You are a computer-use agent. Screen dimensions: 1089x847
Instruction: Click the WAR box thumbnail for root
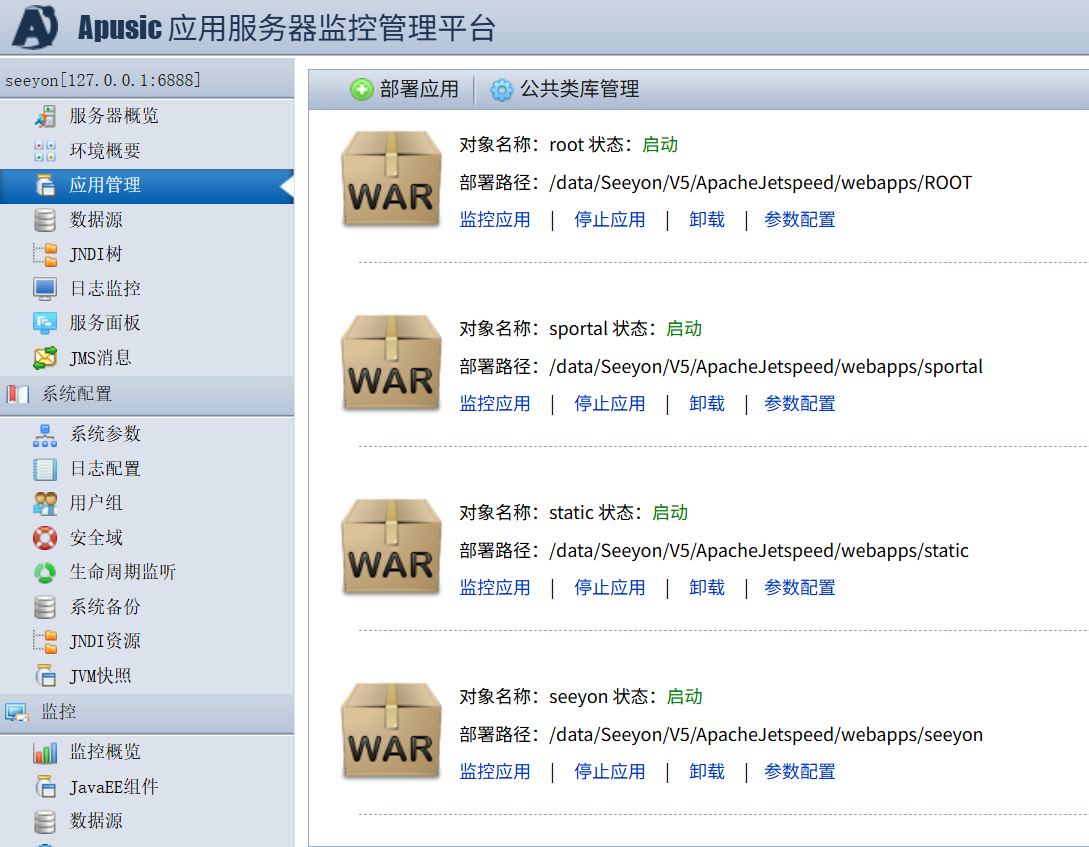point(391,179)
